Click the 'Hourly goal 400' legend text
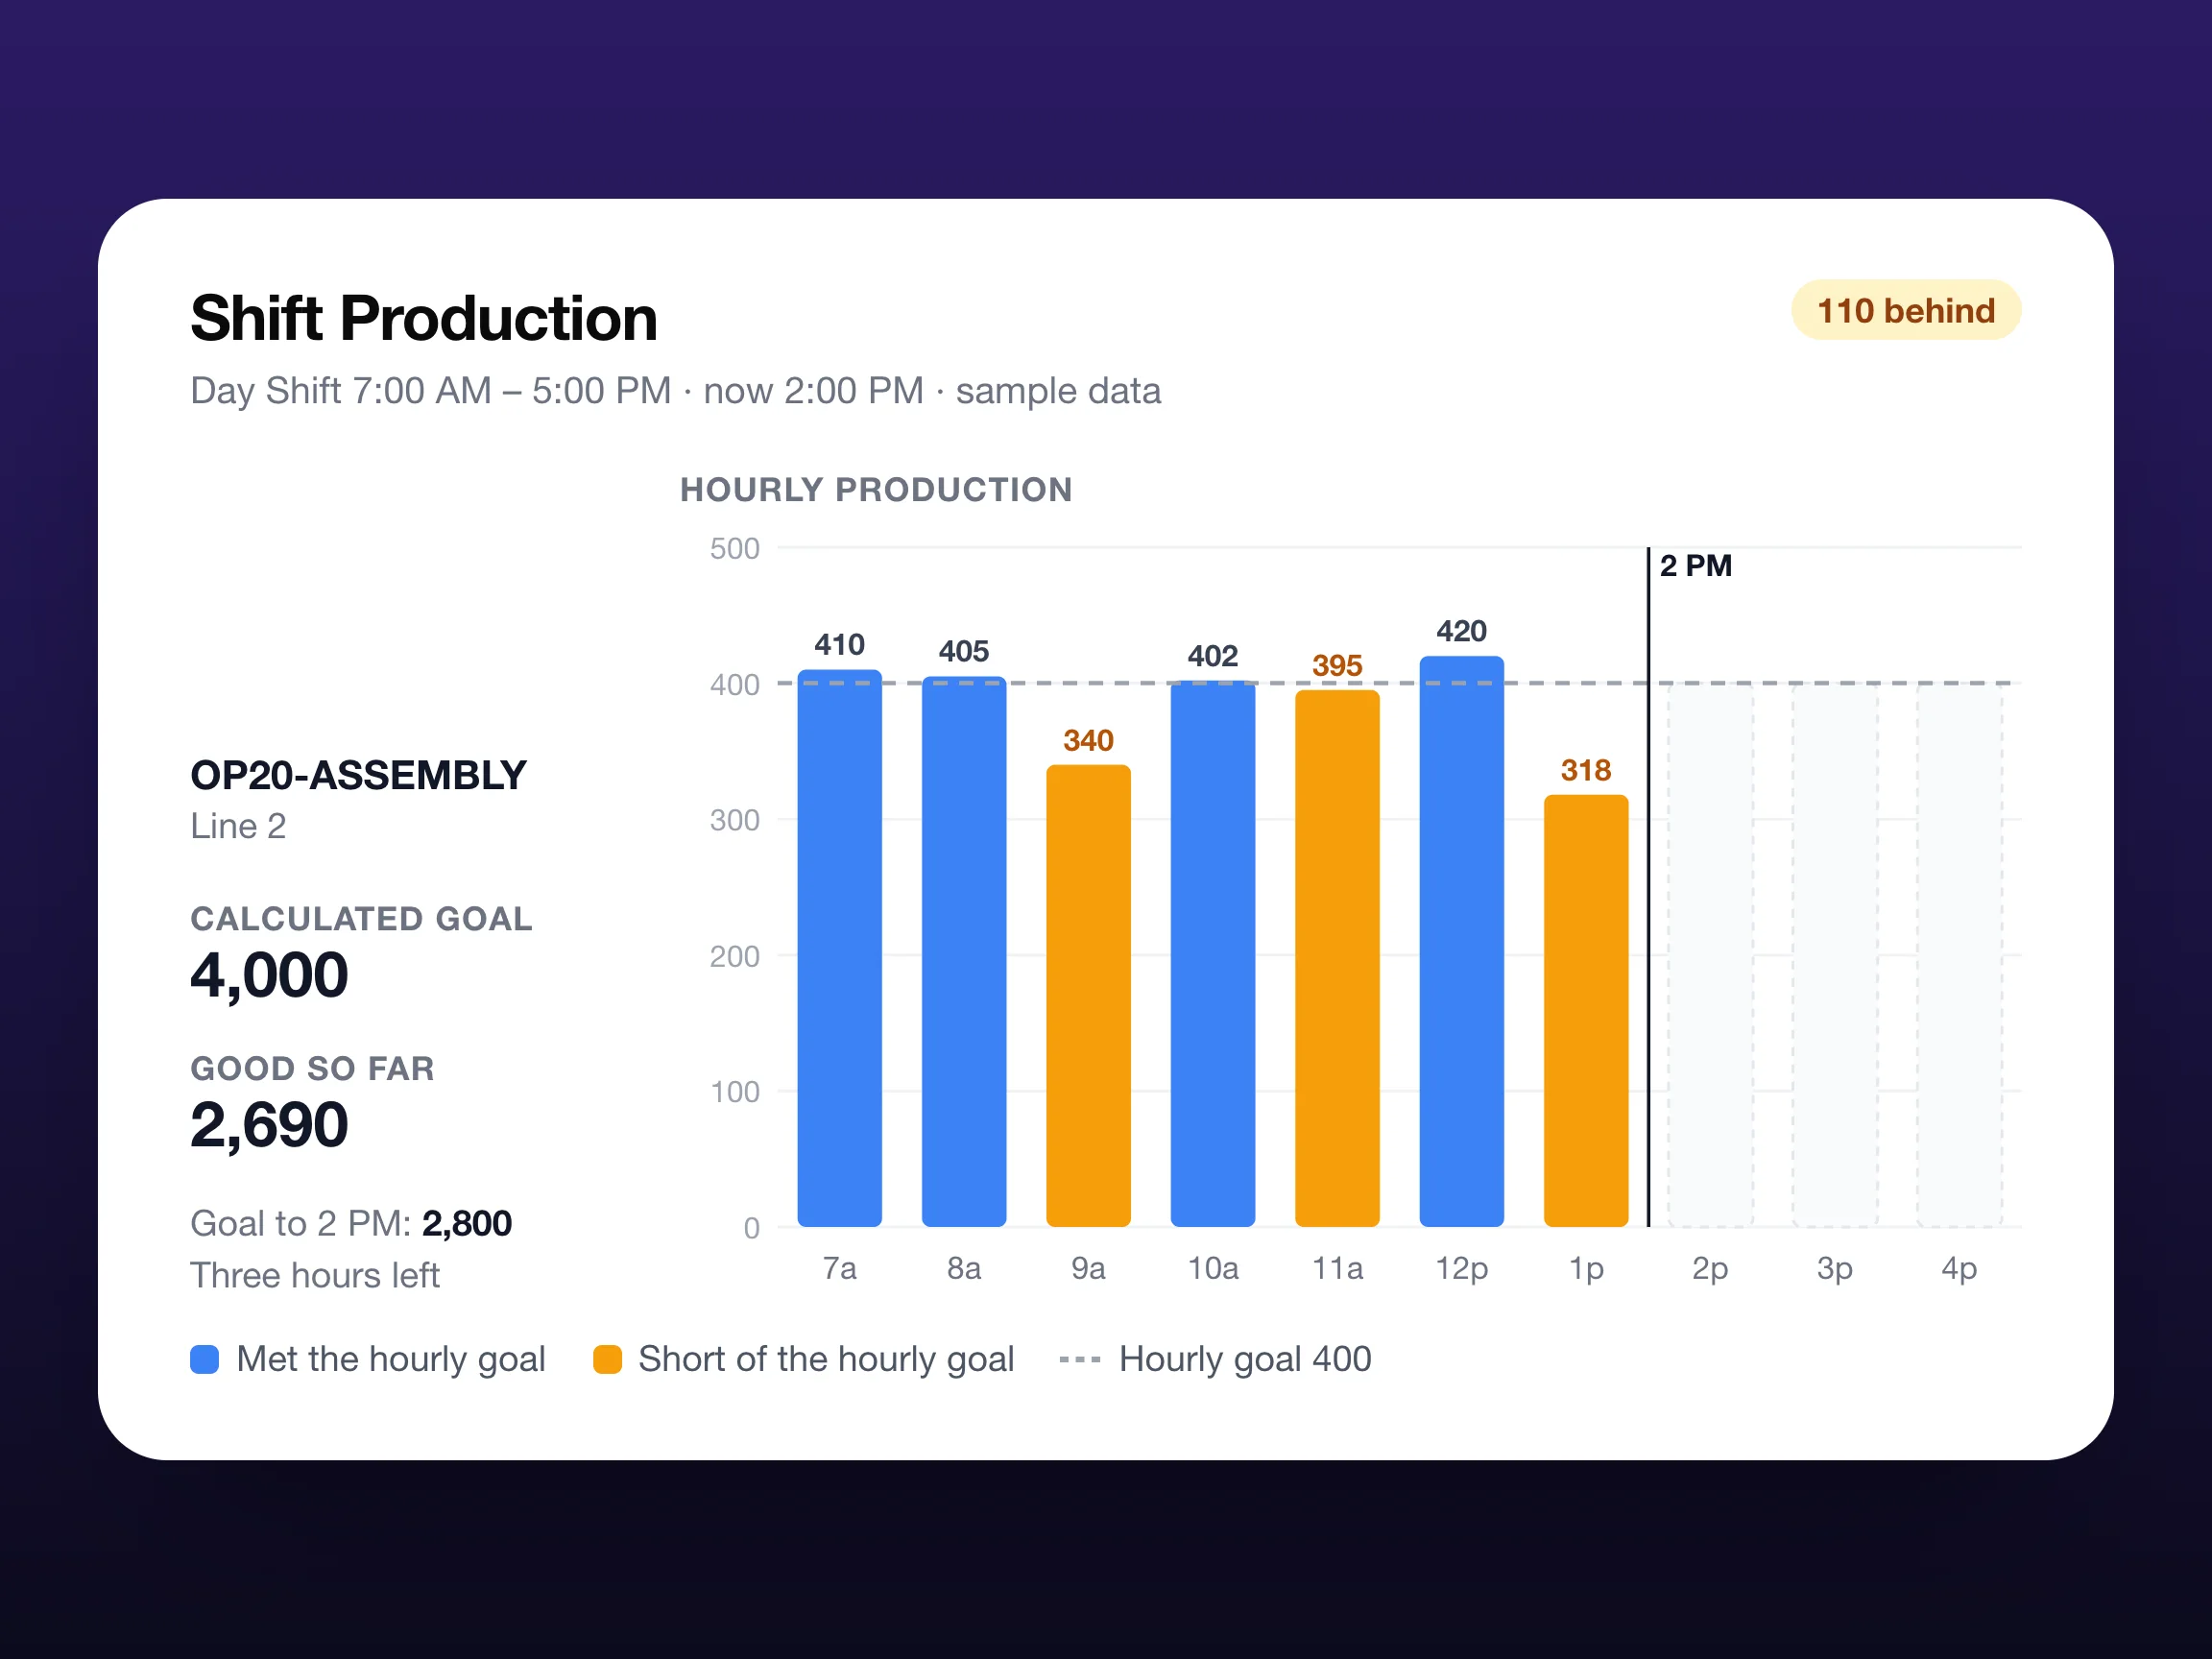The image size is (2212, 1659). 1245,1360
